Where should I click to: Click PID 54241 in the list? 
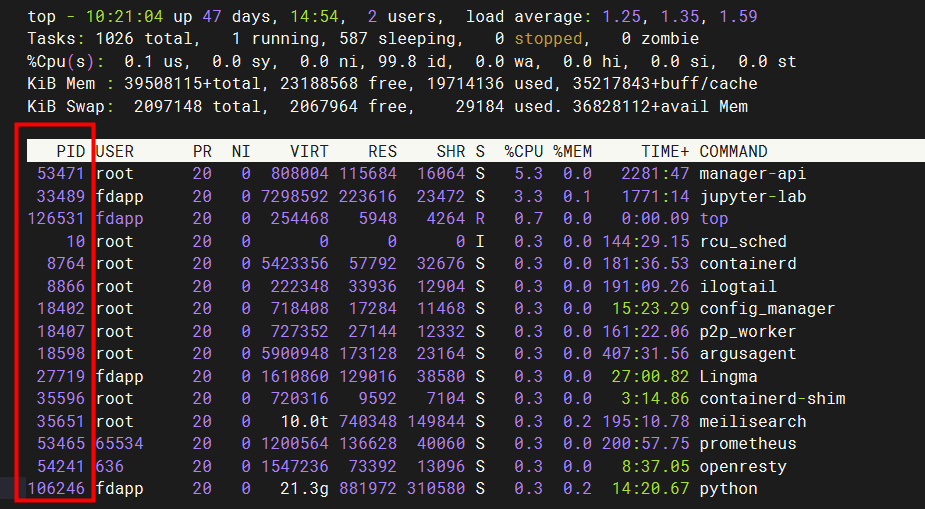[x=61, y=466]
